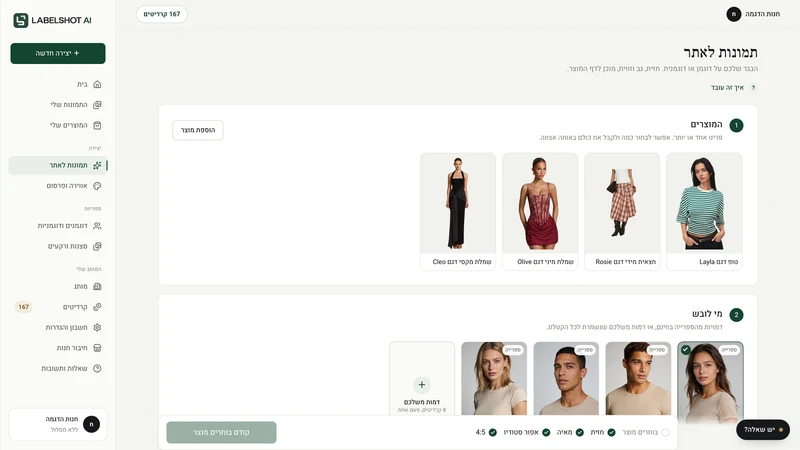Image resolution: width=800 pixels, height=450 pixels.
Task: Open אווירה ופרסום section
Action: (58, 186)
